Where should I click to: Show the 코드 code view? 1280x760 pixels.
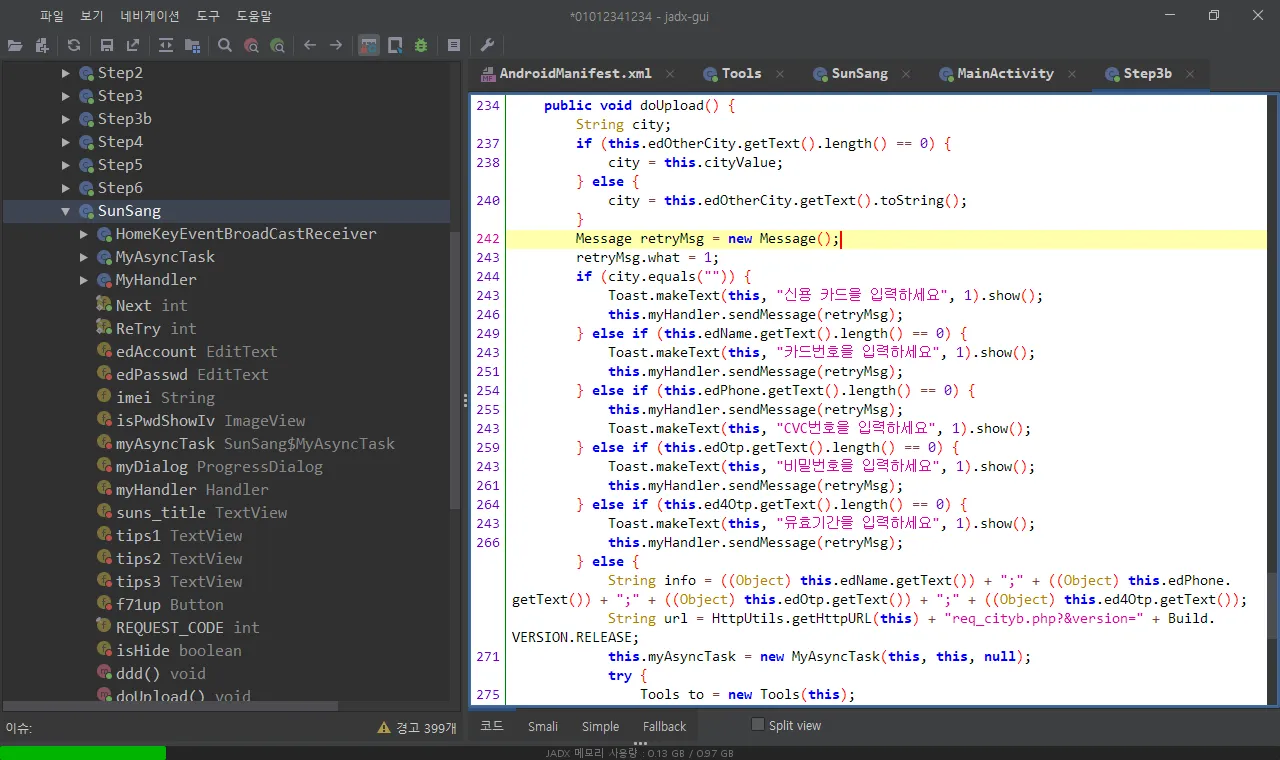click(492, 726)
